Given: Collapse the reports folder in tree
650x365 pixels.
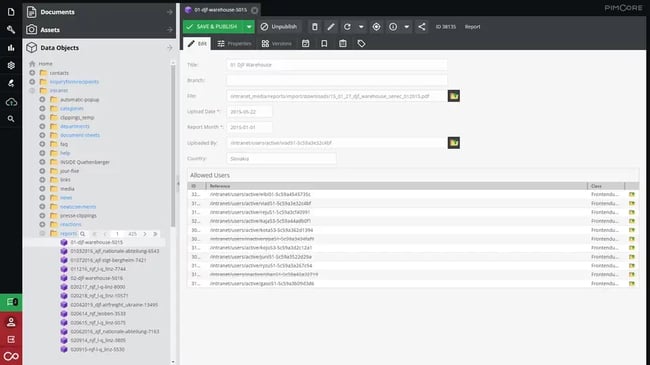Looking at the screenshot, I should (42, 234).
